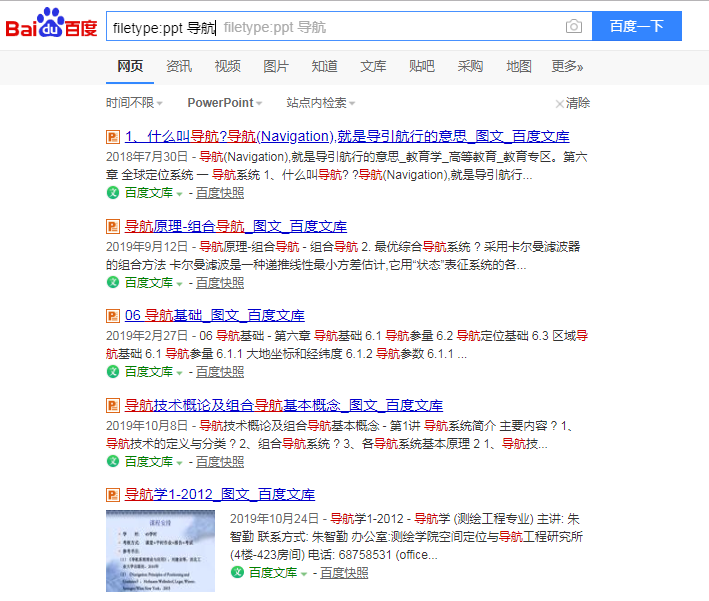Click the camera image search icon
The height and width of the screenshot is (601, 709).
click(x=573, y=26)
